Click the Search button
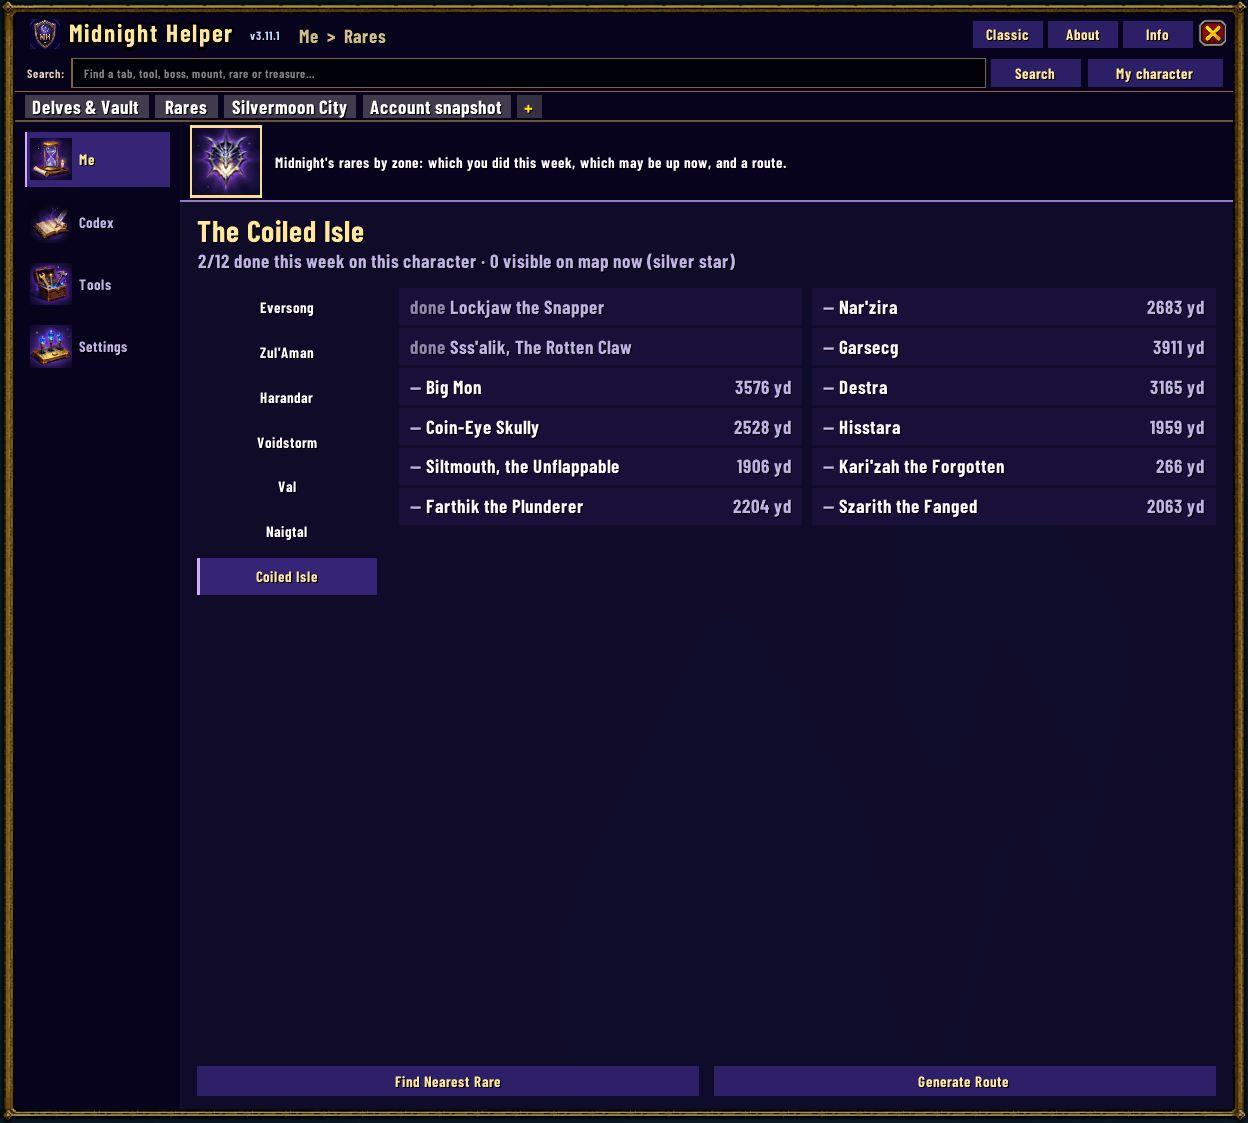Viewport: 1248px width, 1123px height. (1035, 74)
